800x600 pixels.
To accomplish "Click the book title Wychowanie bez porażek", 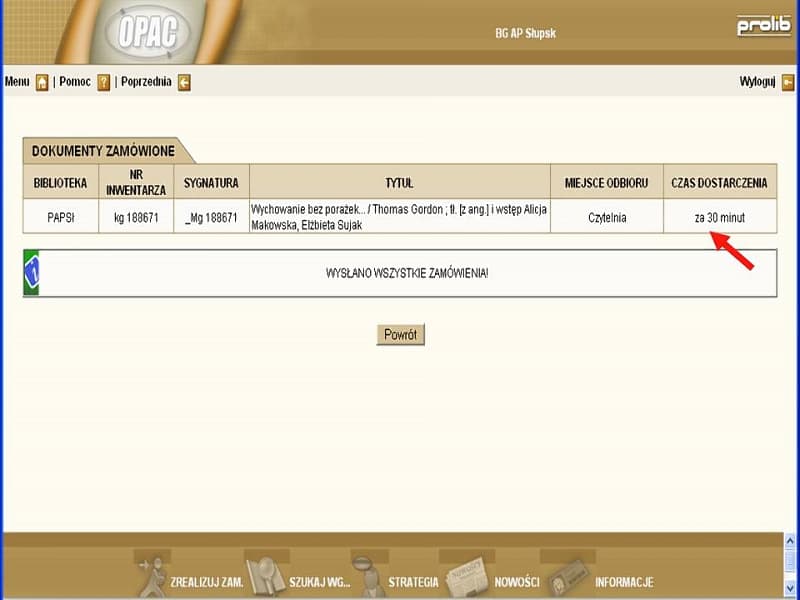I will pos(400,217).
